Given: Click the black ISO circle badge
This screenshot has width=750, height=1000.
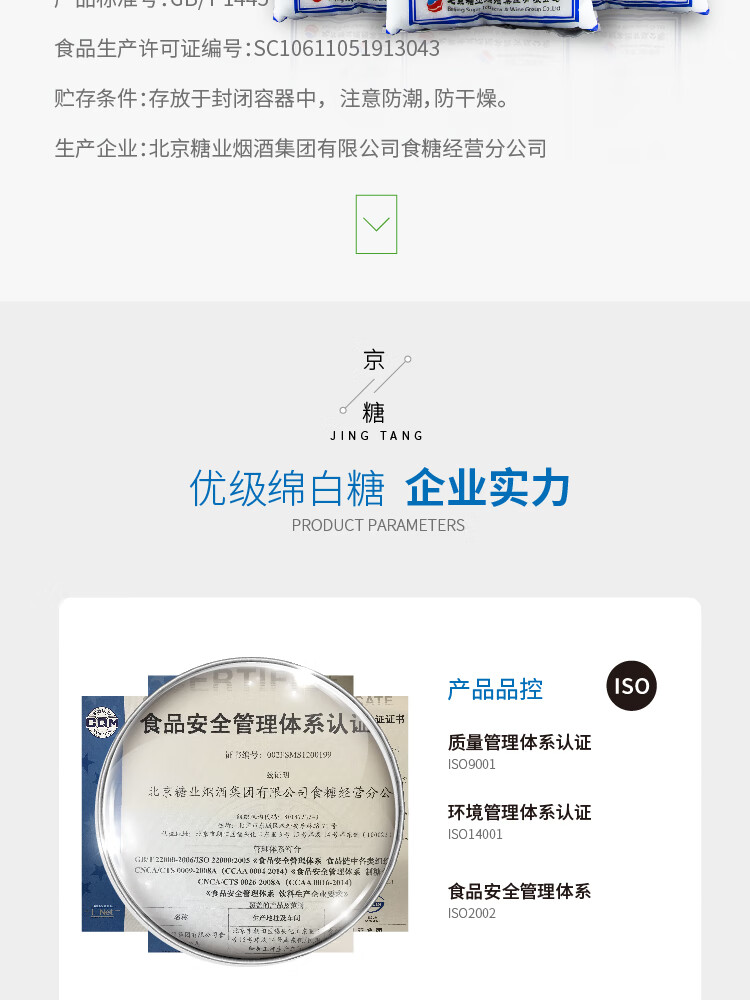Looking at the screenshot, I should pos(631,686).
